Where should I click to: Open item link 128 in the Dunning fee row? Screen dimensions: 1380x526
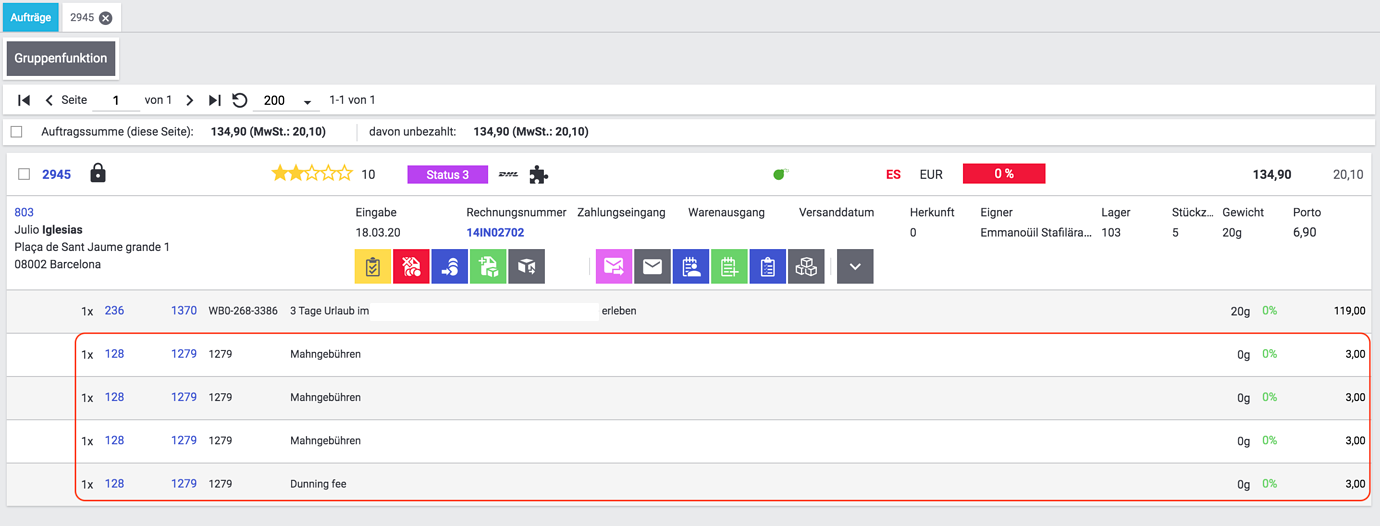[114, 484]
